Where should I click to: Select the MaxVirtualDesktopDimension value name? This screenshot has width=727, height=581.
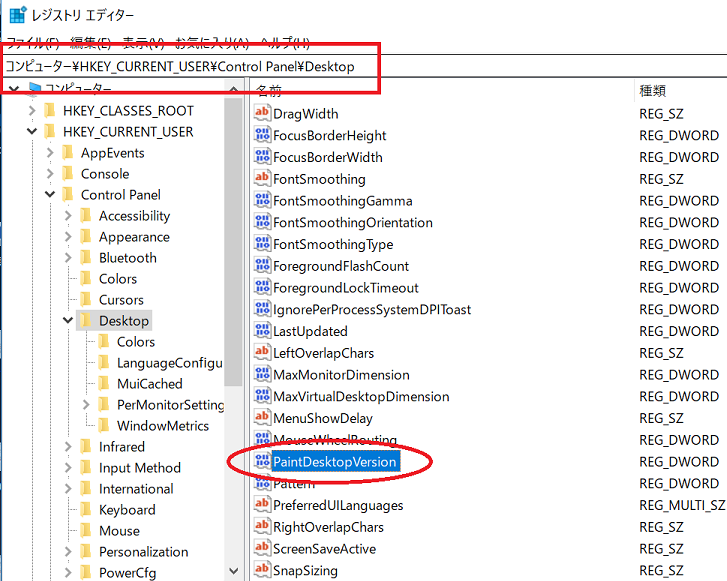[361, 396]
